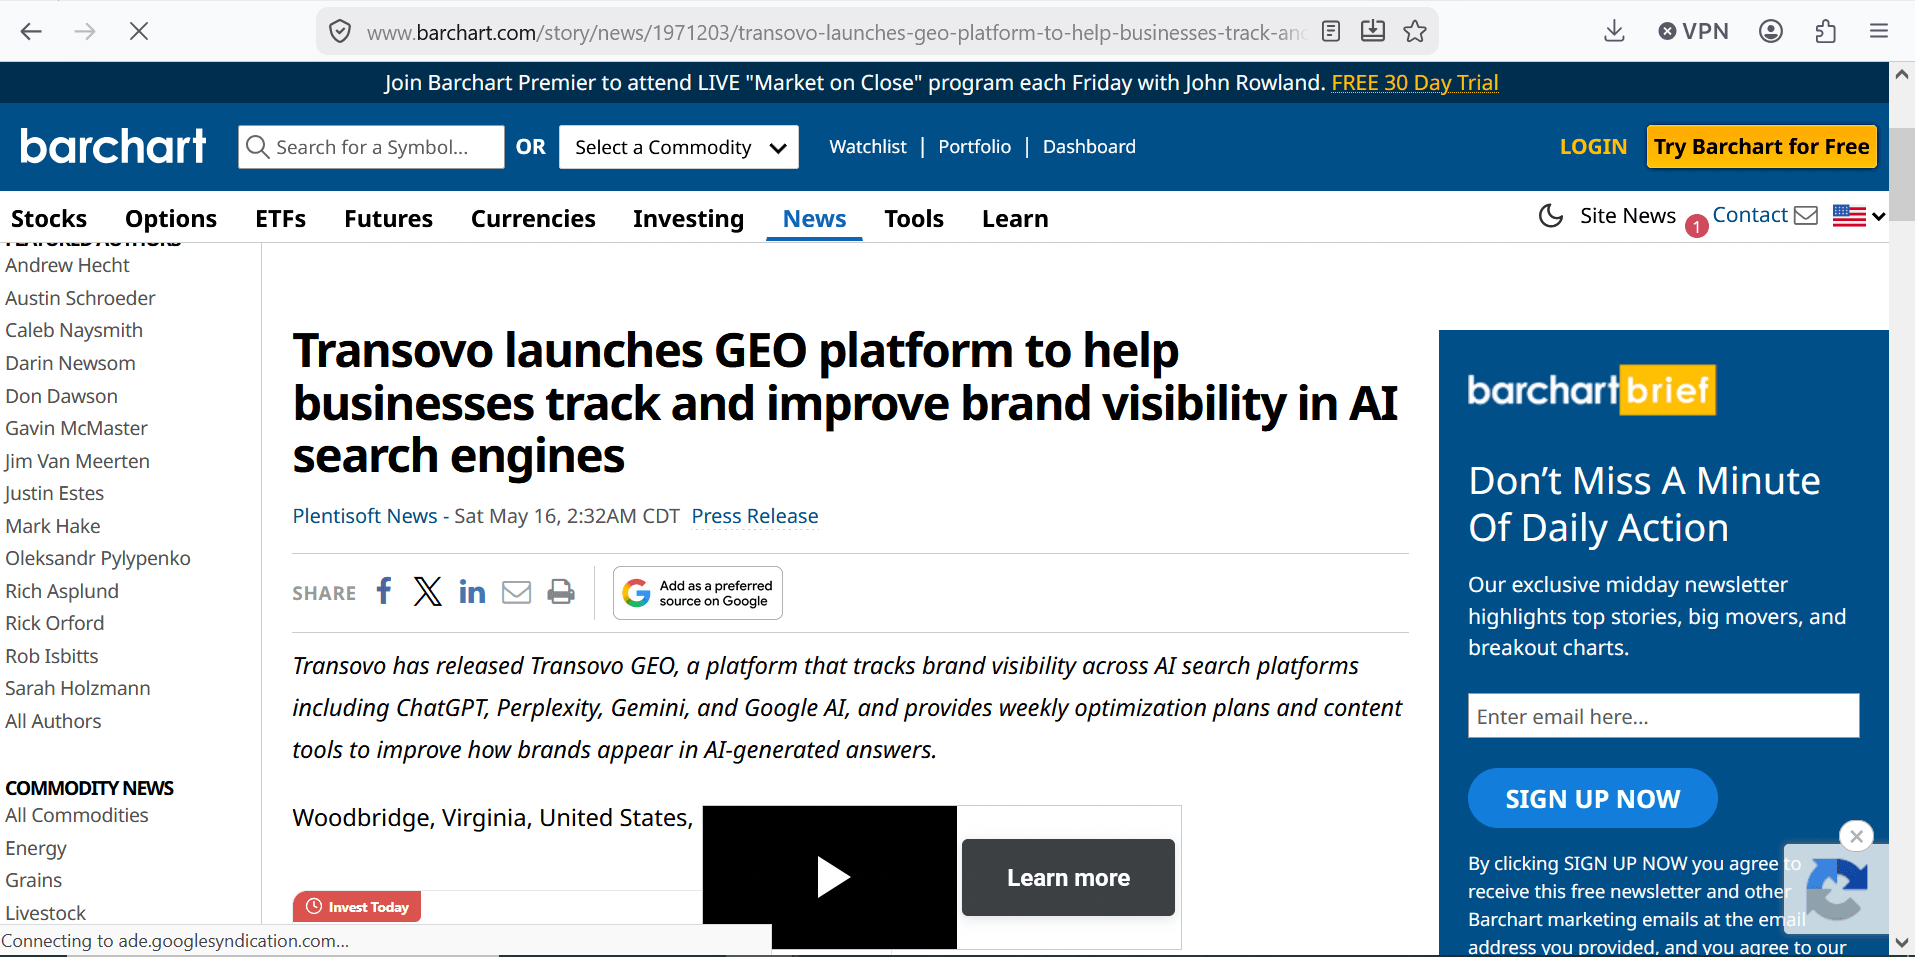Open author Andrew Hecht
Screen dimensions: 1915x957
67,265
